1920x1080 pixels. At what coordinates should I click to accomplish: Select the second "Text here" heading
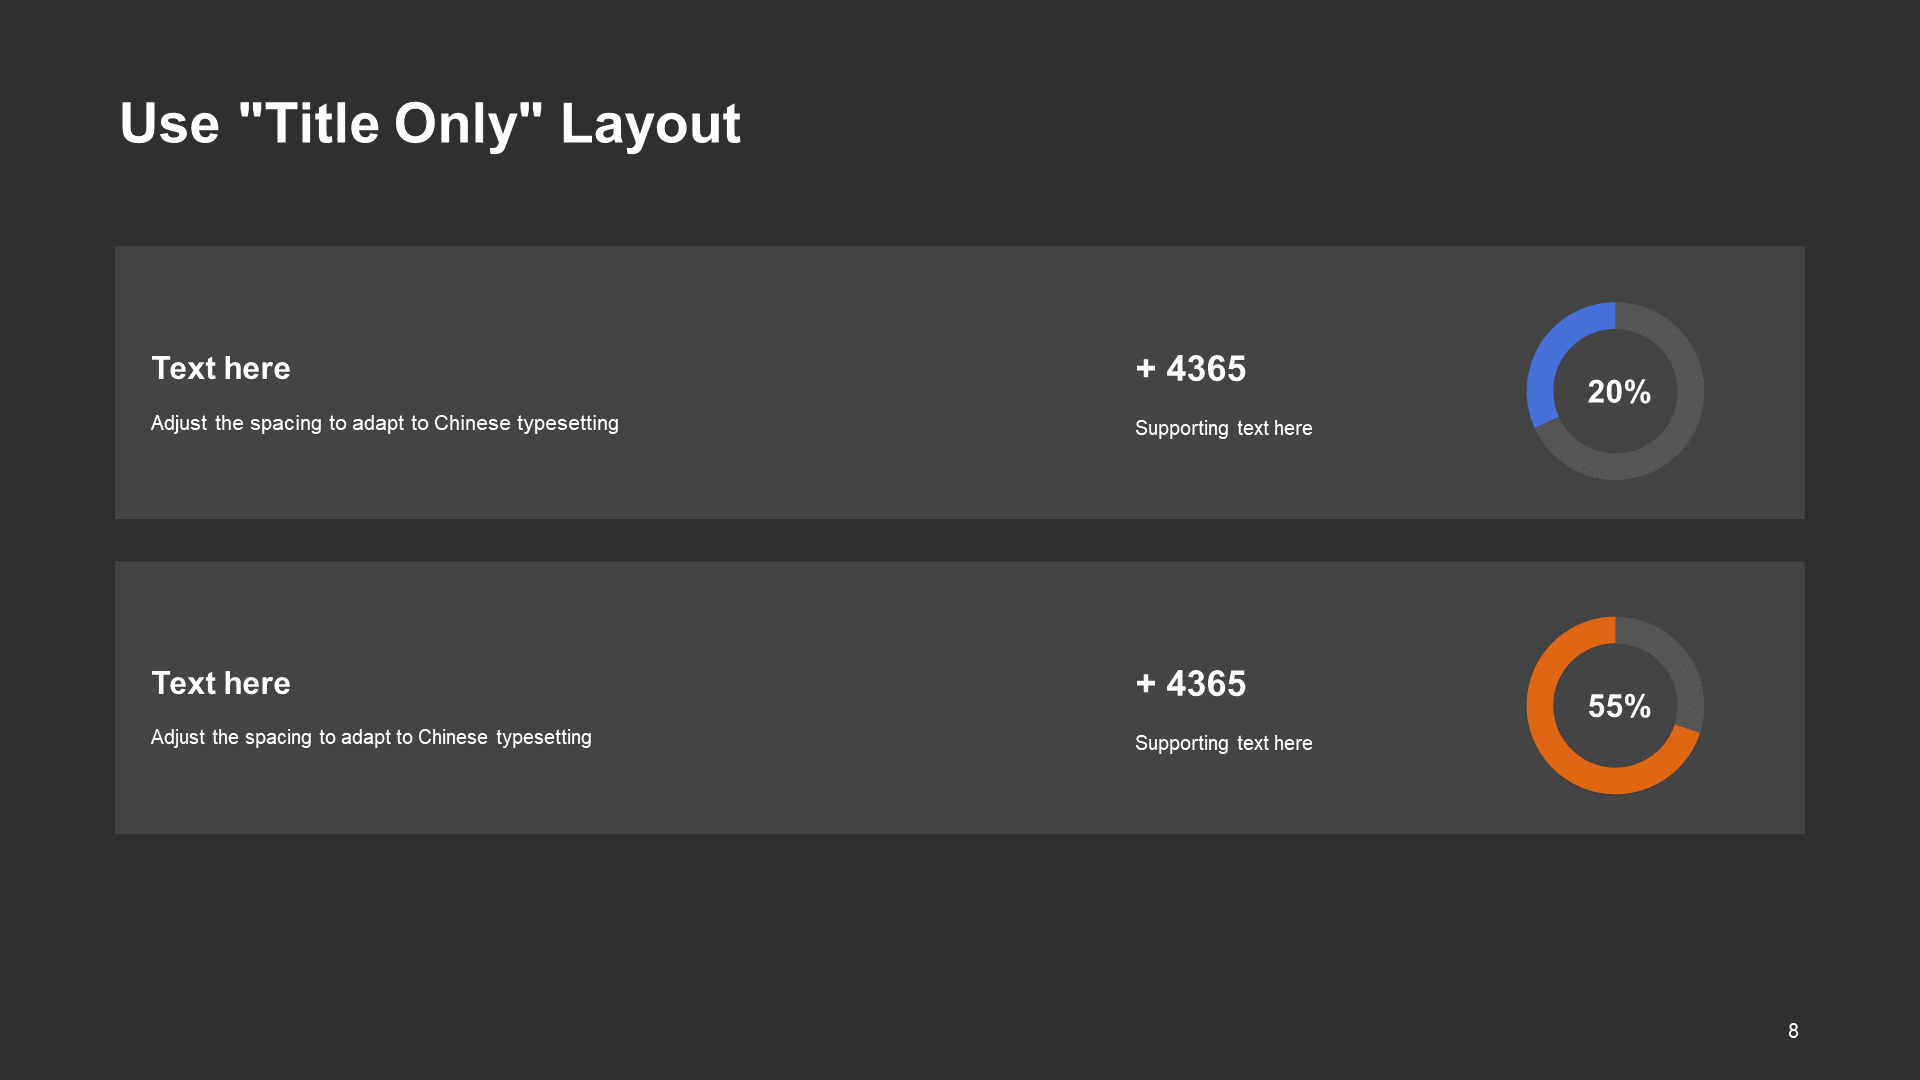(221, 683)
